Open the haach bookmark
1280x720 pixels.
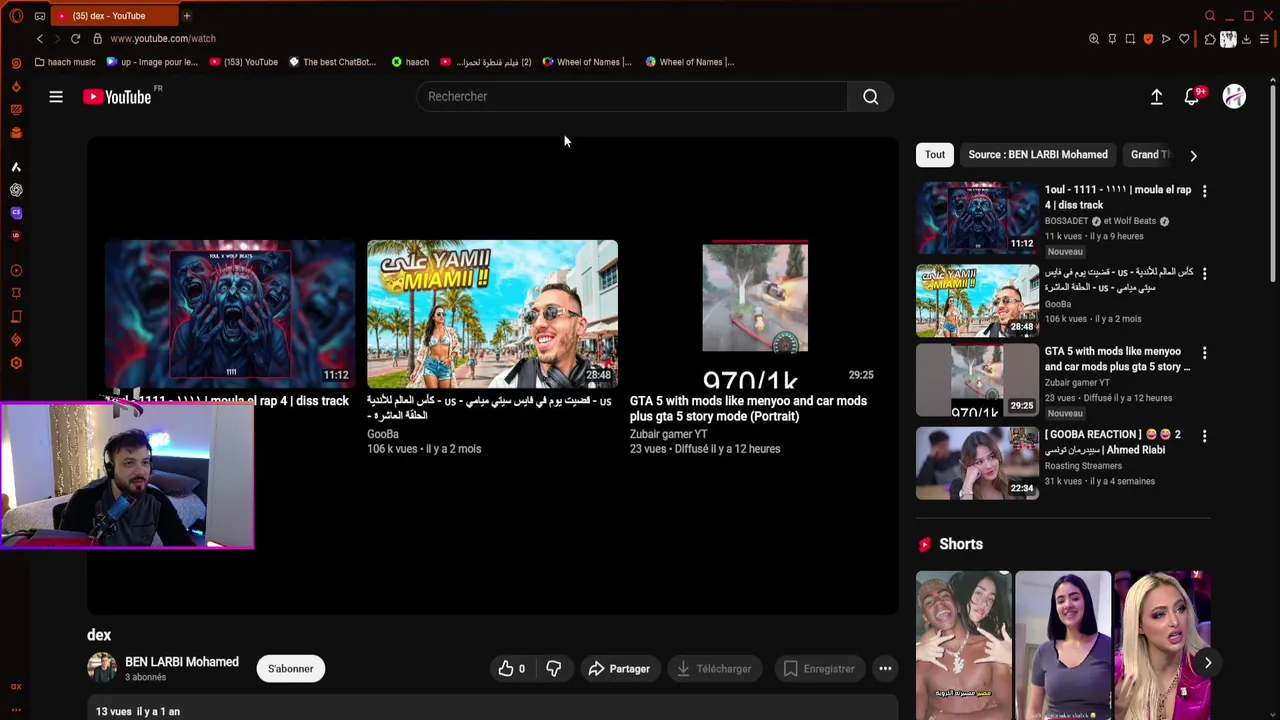[410, 62]
